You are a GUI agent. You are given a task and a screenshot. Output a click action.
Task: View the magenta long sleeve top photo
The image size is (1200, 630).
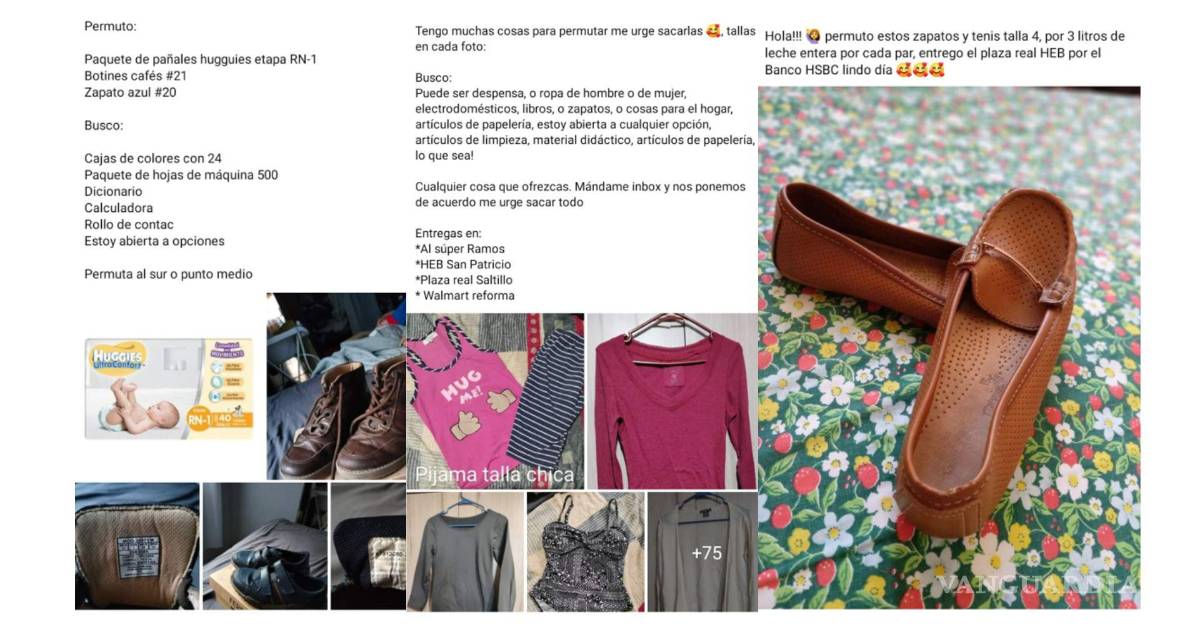[x=672, y=401]
